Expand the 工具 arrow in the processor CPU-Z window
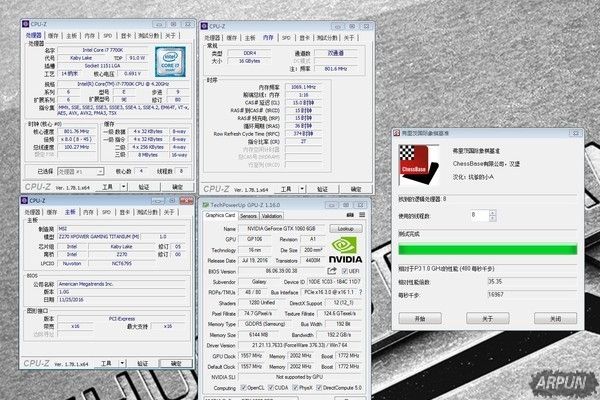Image resolution: width=600 pixels, height=400 pixels. pos(124,187)
